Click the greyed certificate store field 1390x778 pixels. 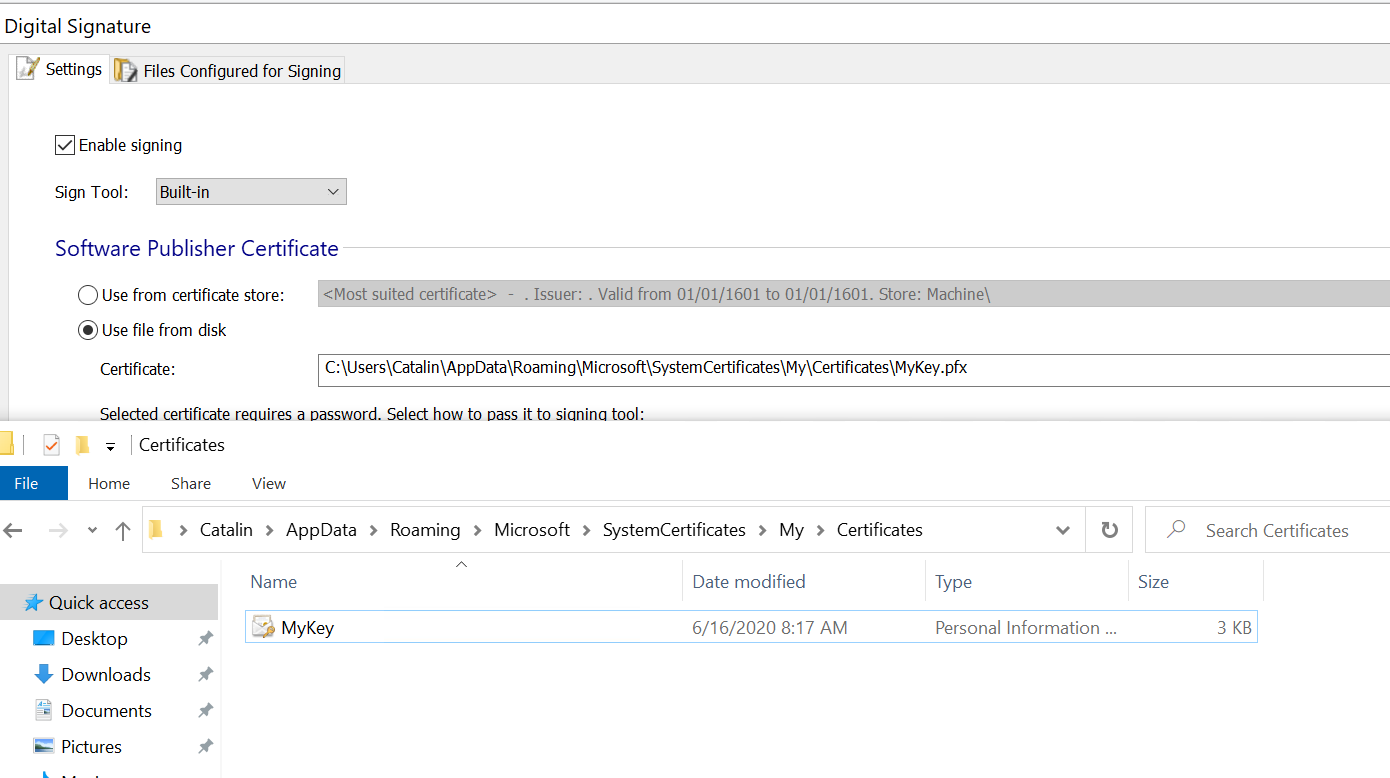pyautogui.click(x=854, y=294)
